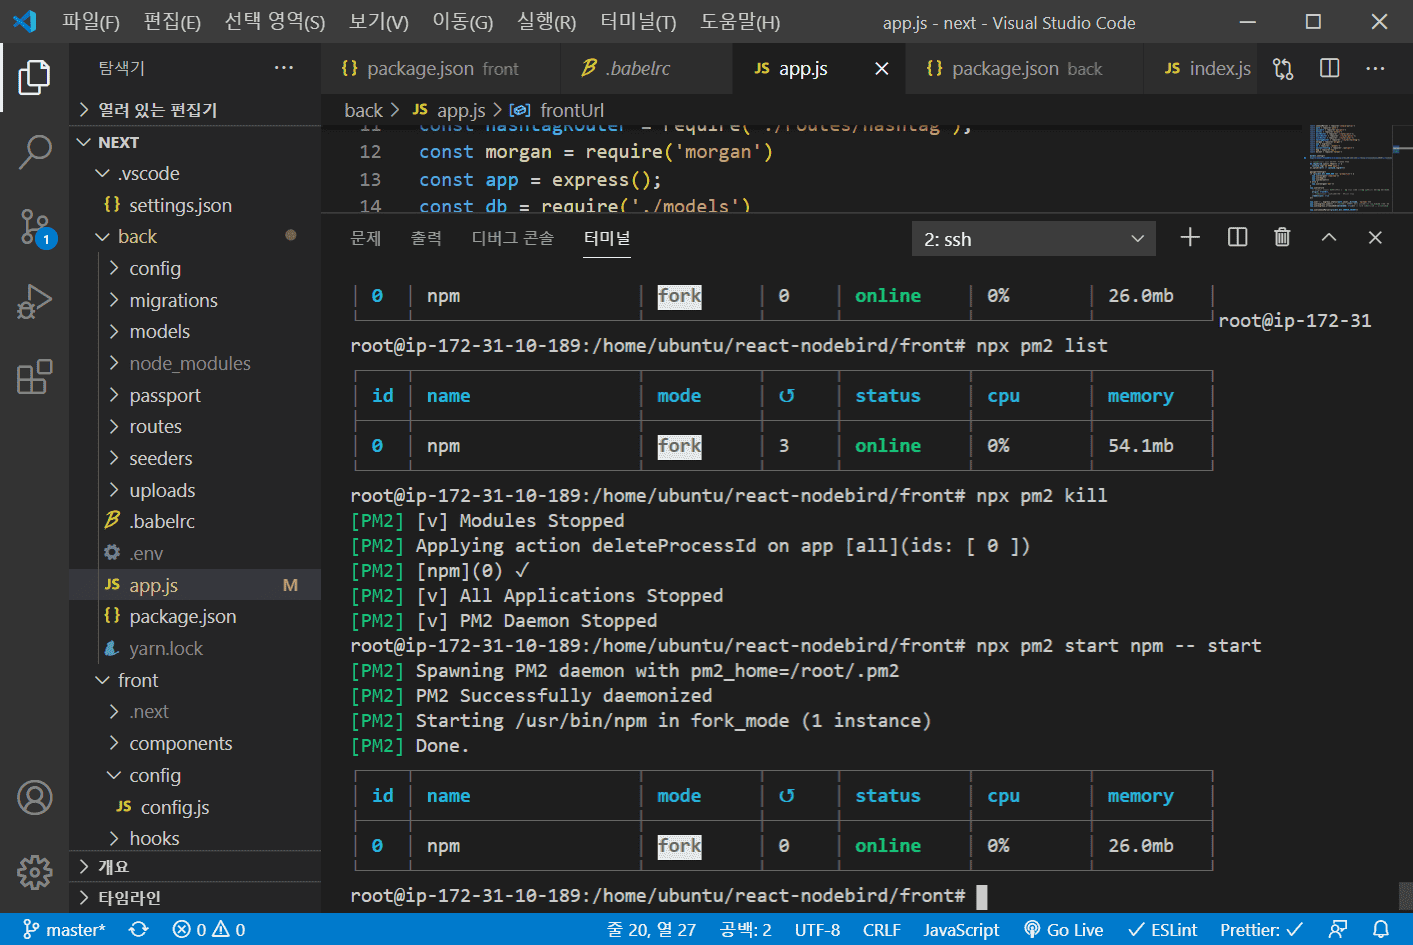The height and width of the screenshot is (945, 1413).
Task: Open the Extensions view
Action: tap(35, 377)
